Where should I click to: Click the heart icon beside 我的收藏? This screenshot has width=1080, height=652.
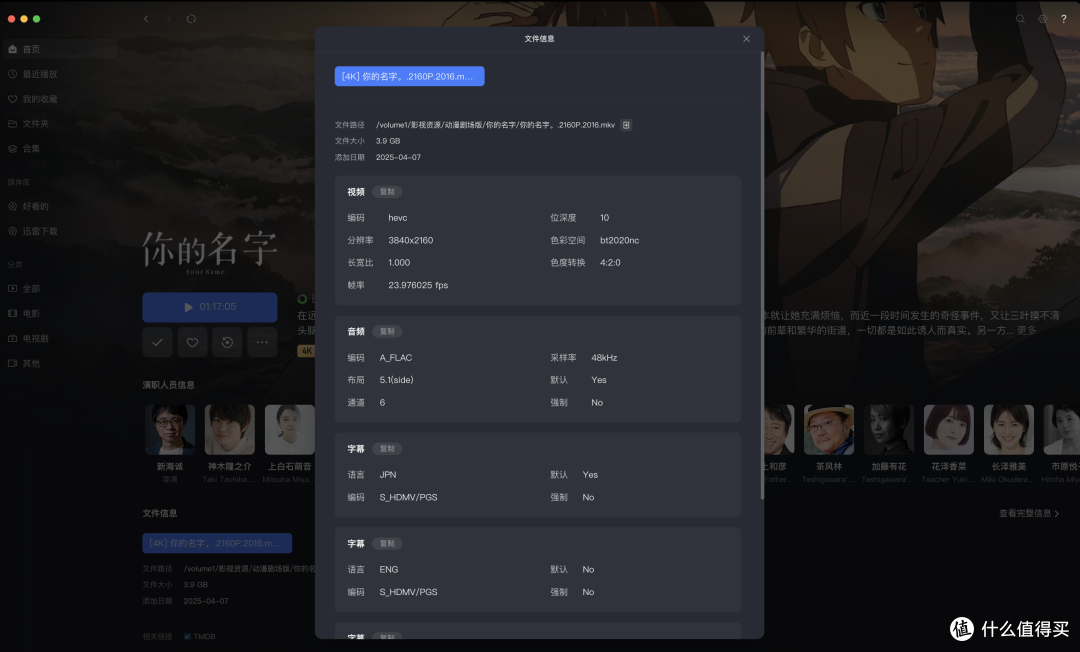click(x=12, y=98)
